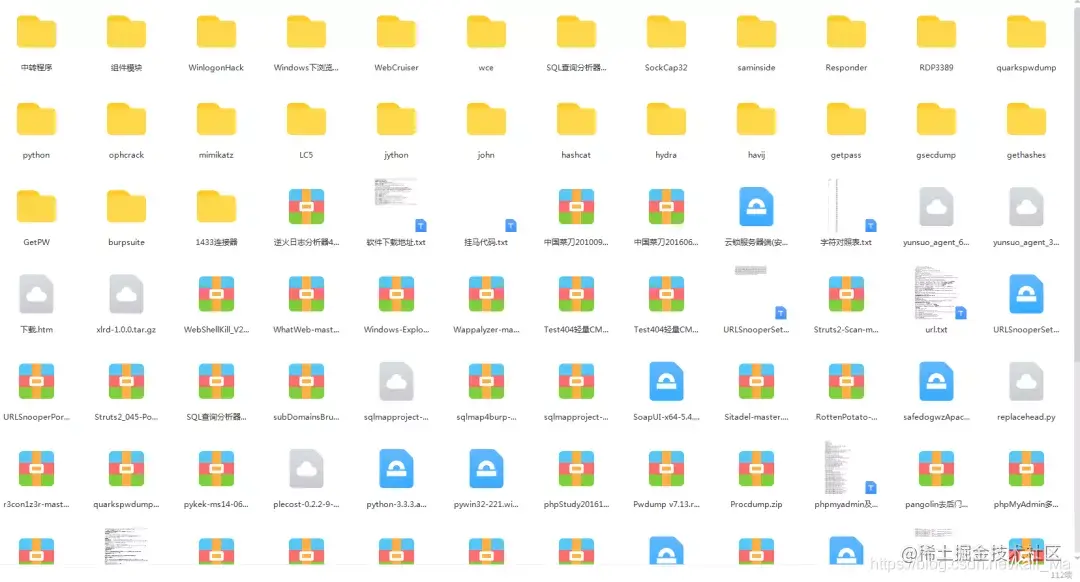Select the sqlmap4burp archive
This screenshot has height=582, width=1080.
(486, 382)
